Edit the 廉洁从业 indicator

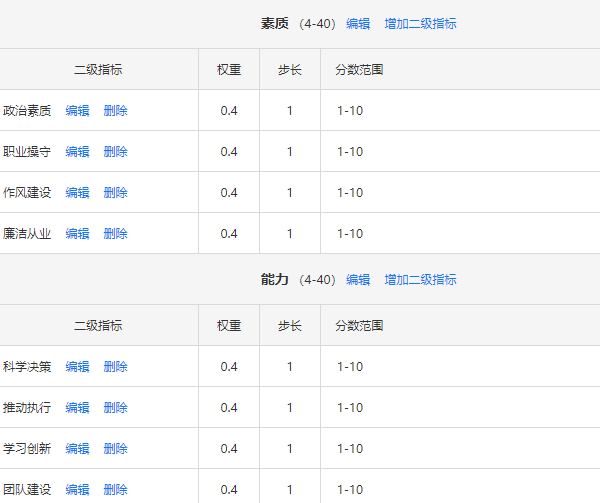point(77,233)
